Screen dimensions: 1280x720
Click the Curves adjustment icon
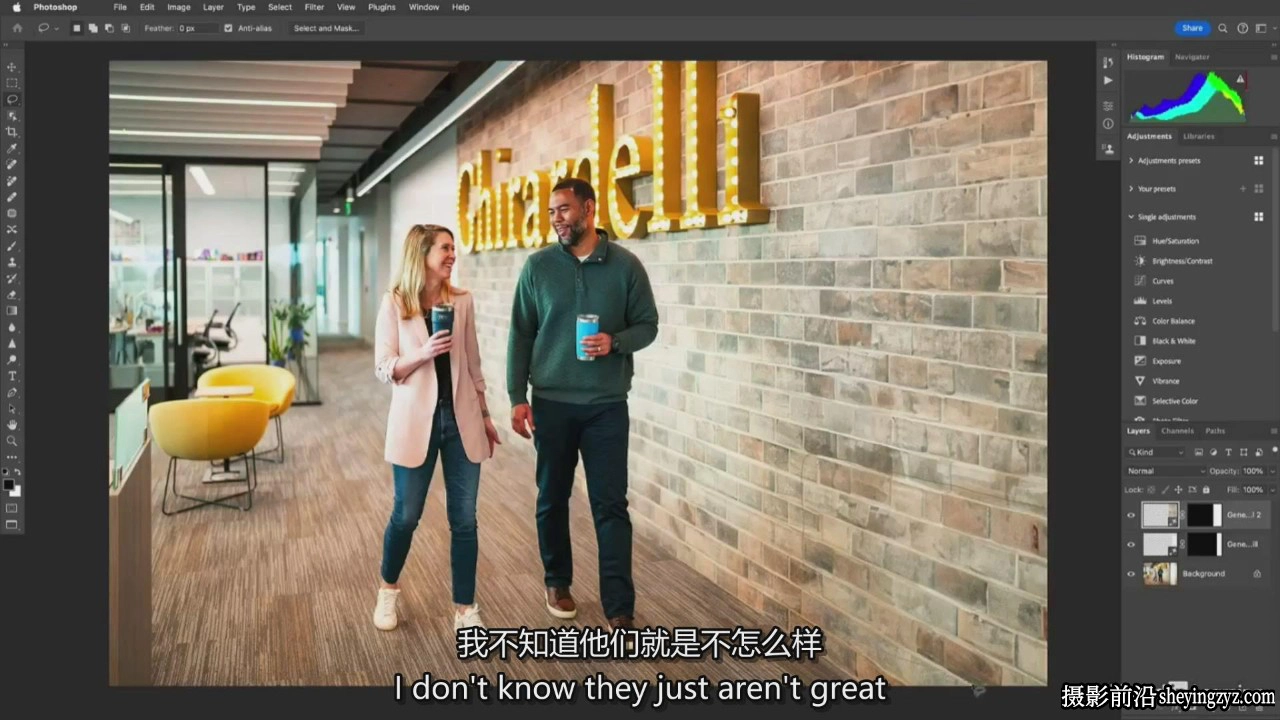[1140, 281]
